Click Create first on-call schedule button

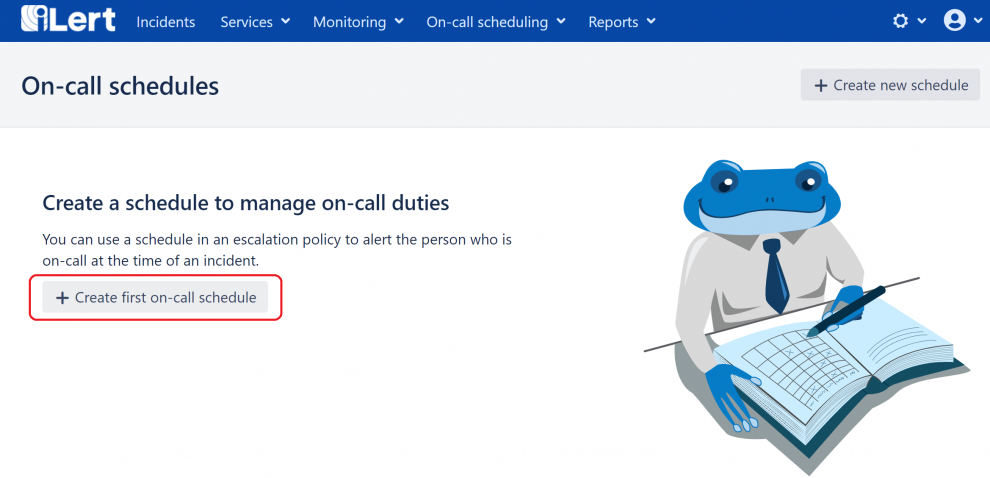[x=155, y=297]
